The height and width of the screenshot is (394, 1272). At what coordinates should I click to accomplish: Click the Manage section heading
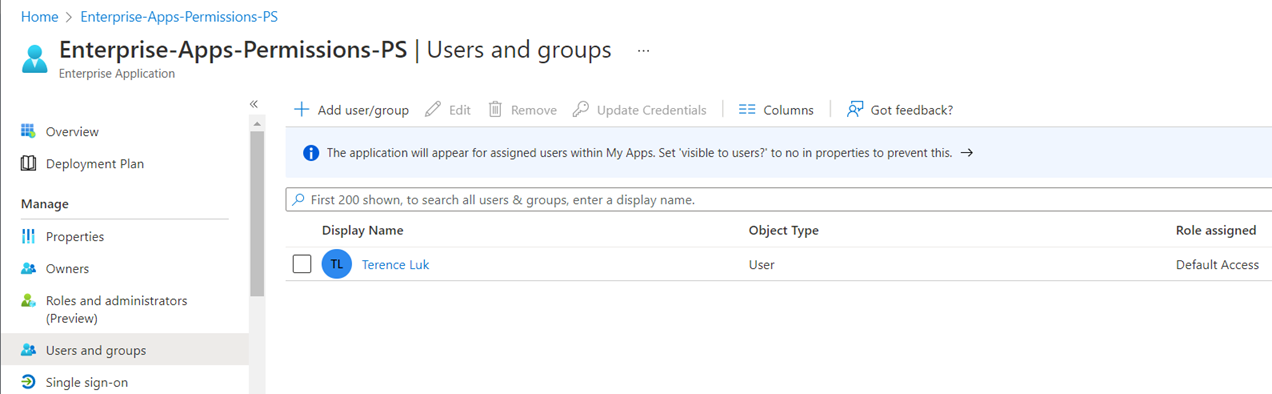[x=45, y=204]
